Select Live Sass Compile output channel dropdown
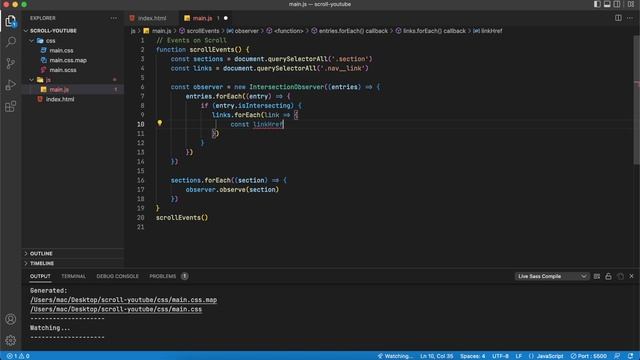The width and height of the screenshot is (640, 360). click(552, 276)
